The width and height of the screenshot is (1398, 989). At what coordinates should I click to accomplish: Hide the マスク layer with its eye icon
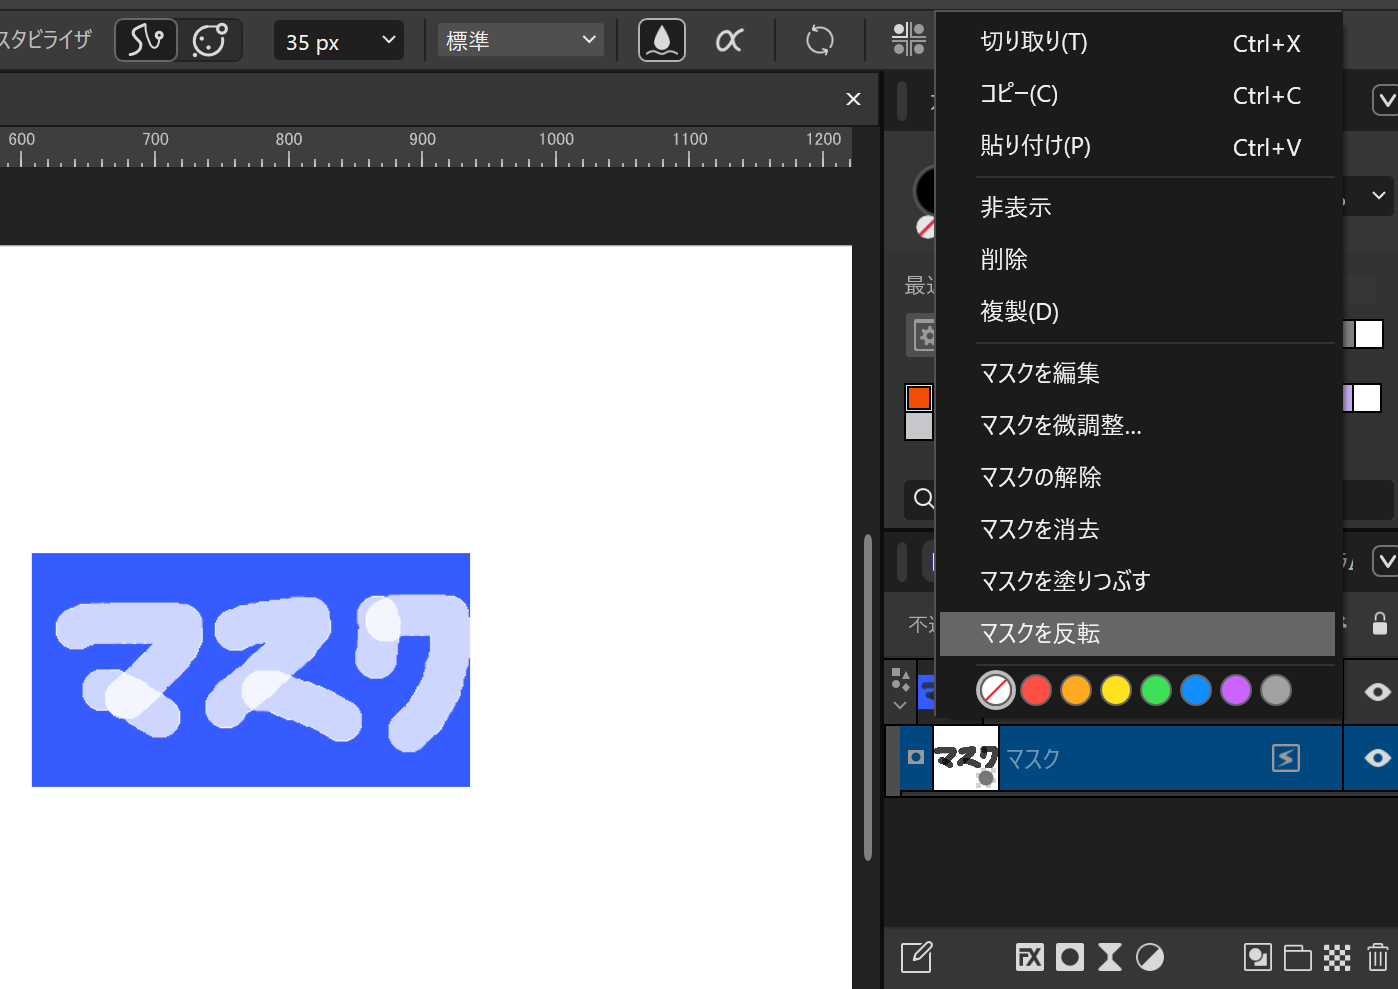(1377, 758)
